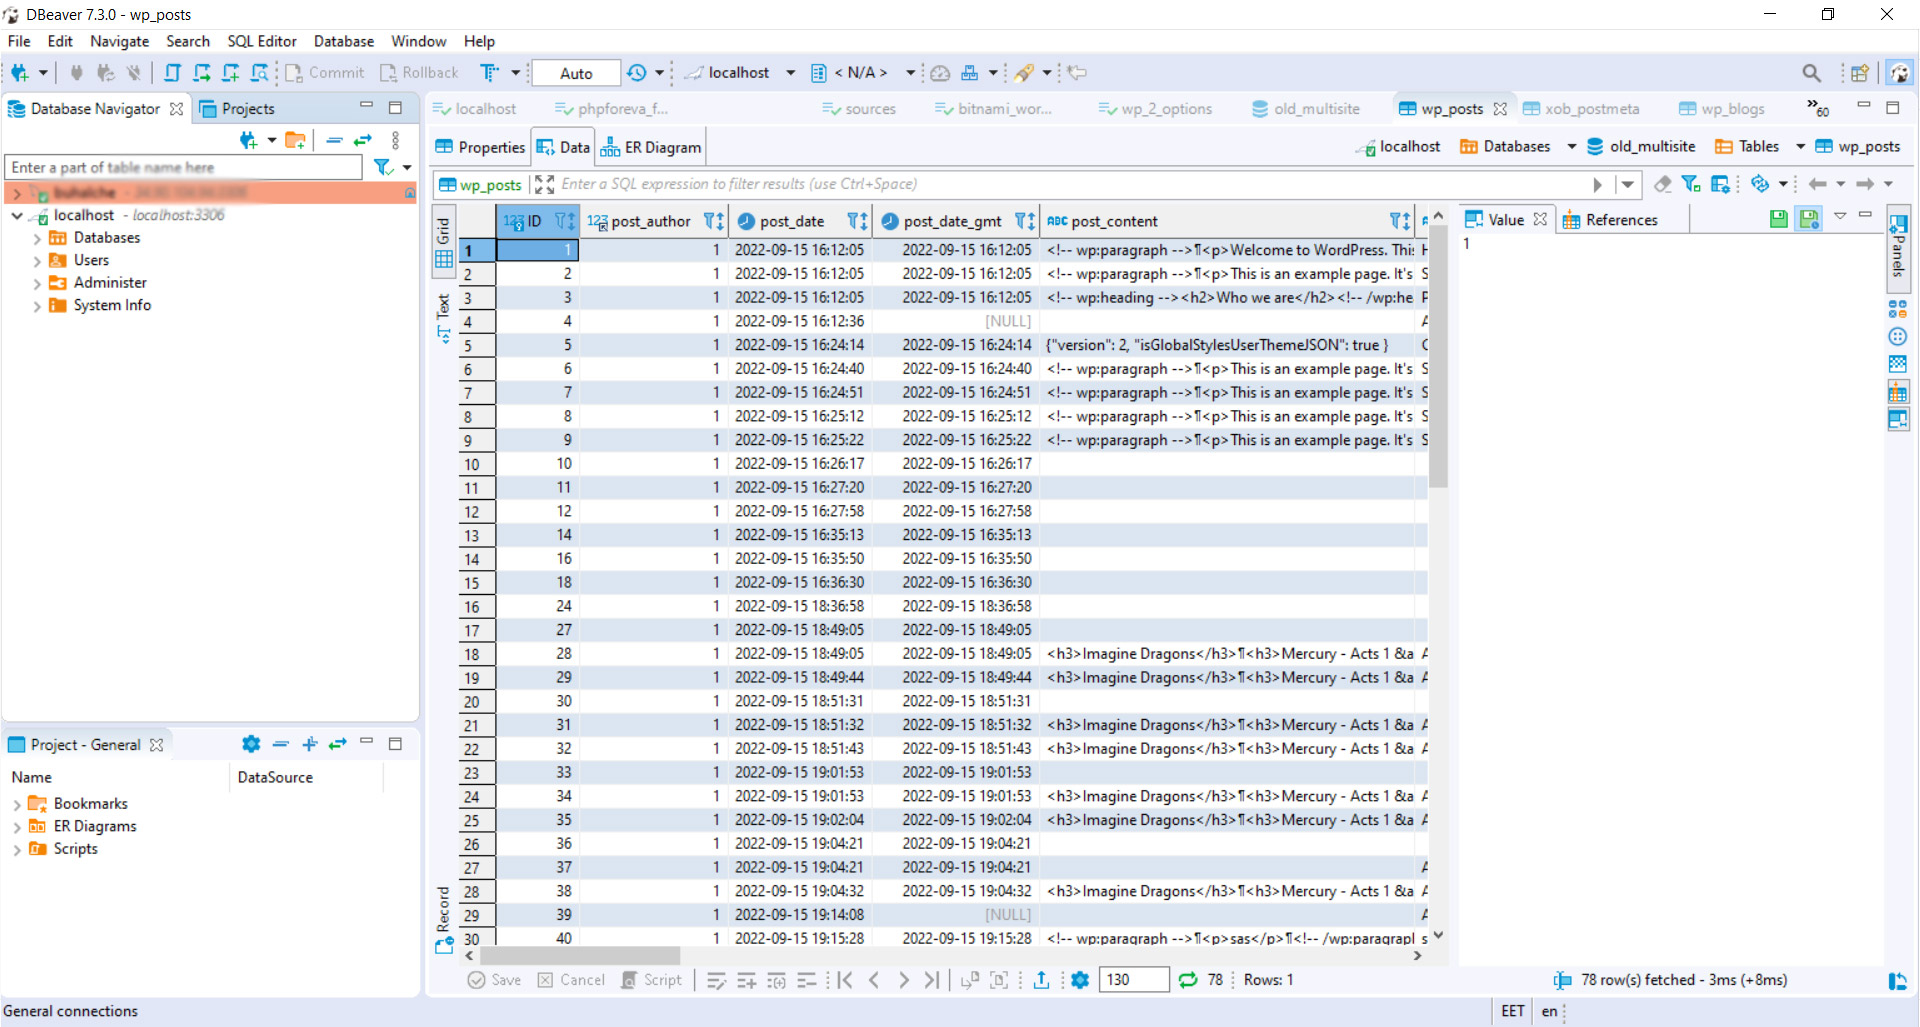Click the search magnifier icon in toolbar
This screenshot has width=1920, height=1027.
1811,73
